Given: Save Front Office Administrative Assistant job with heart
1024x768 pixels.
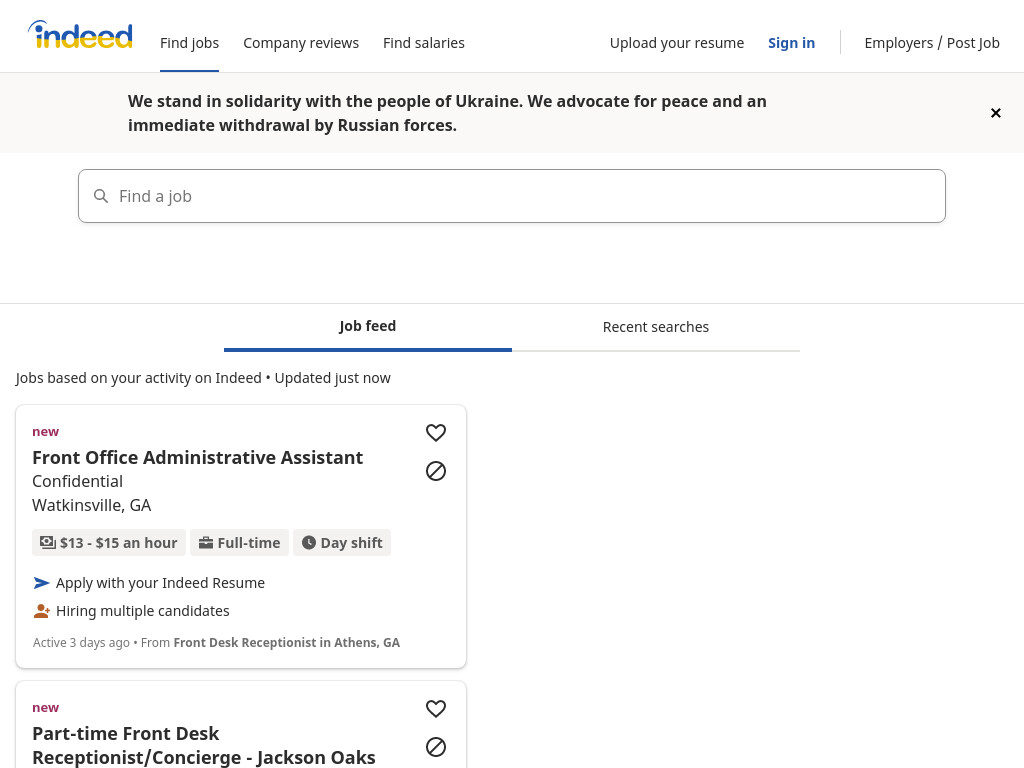Looking at the screenshot, I should 436,432.
